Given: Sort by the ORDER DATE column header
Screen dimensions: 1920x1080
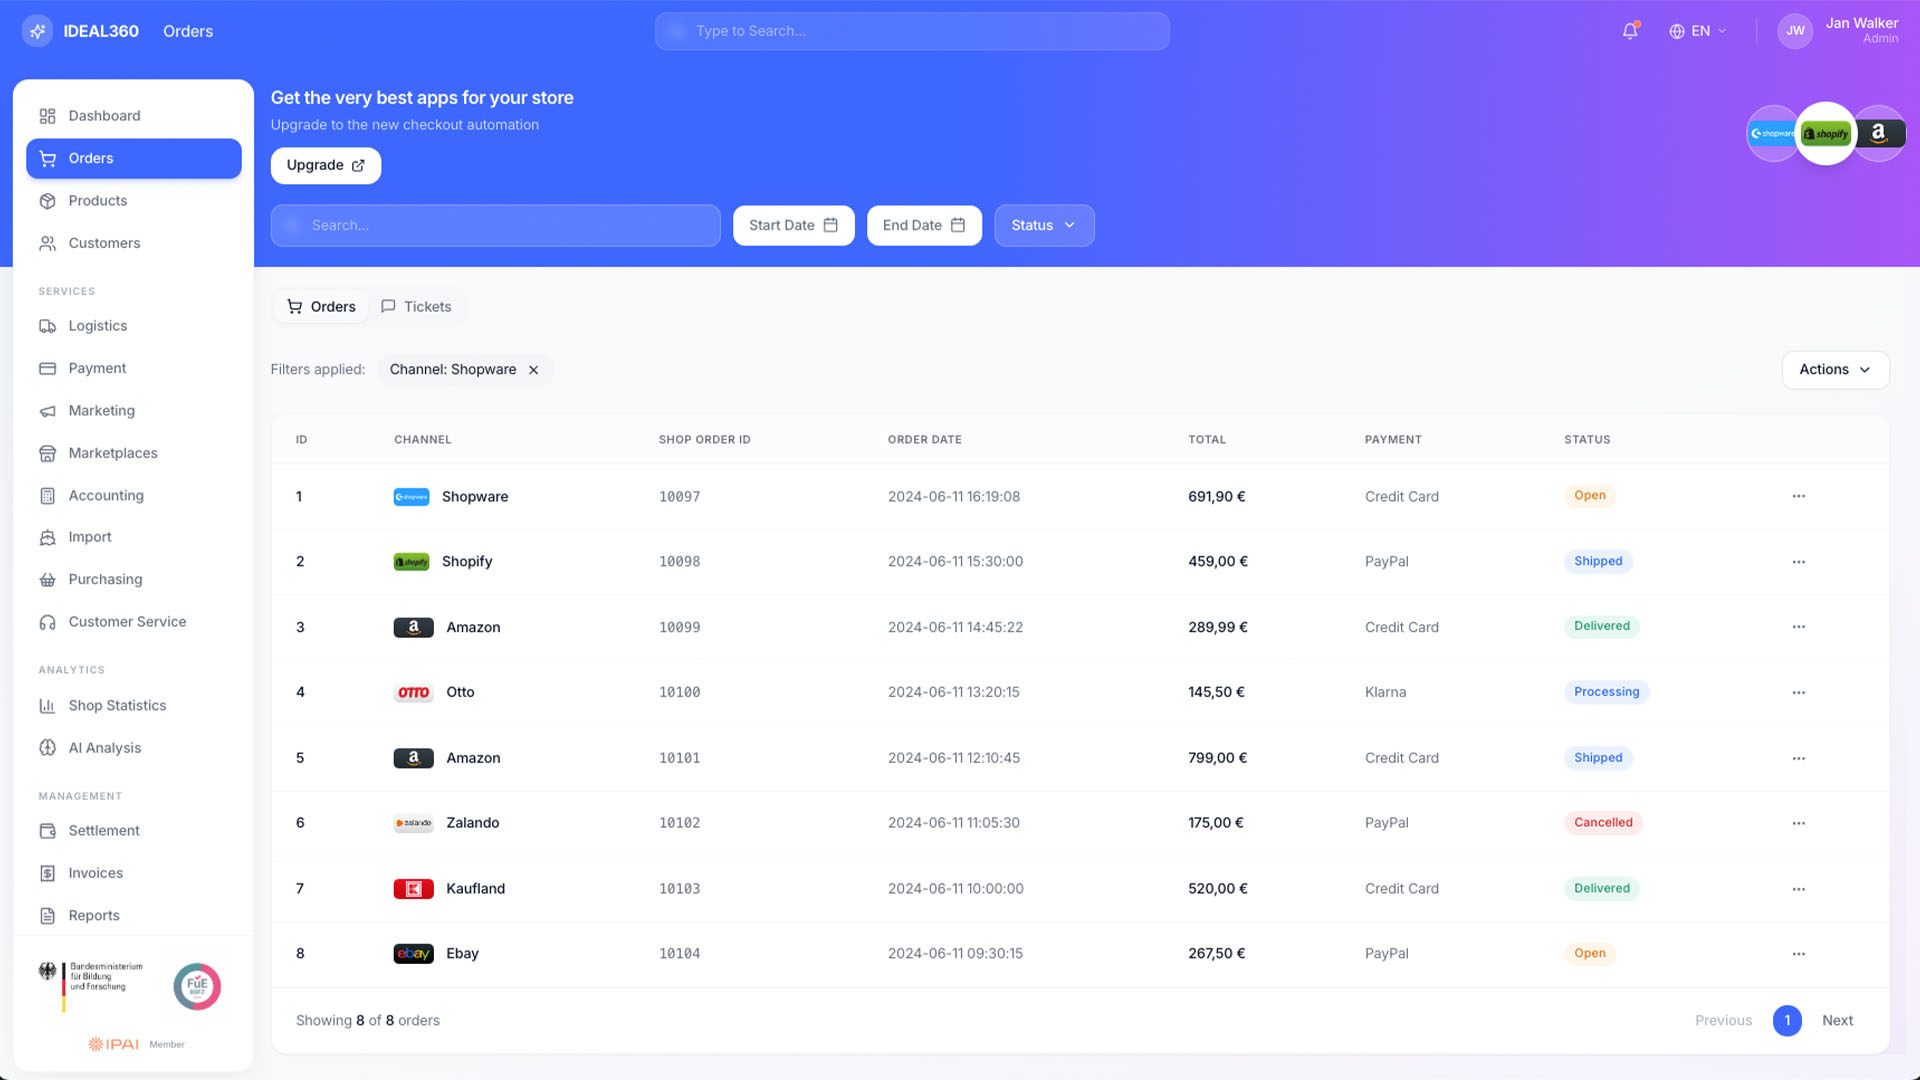Looking at the screenshot, I should pos(924,440).
